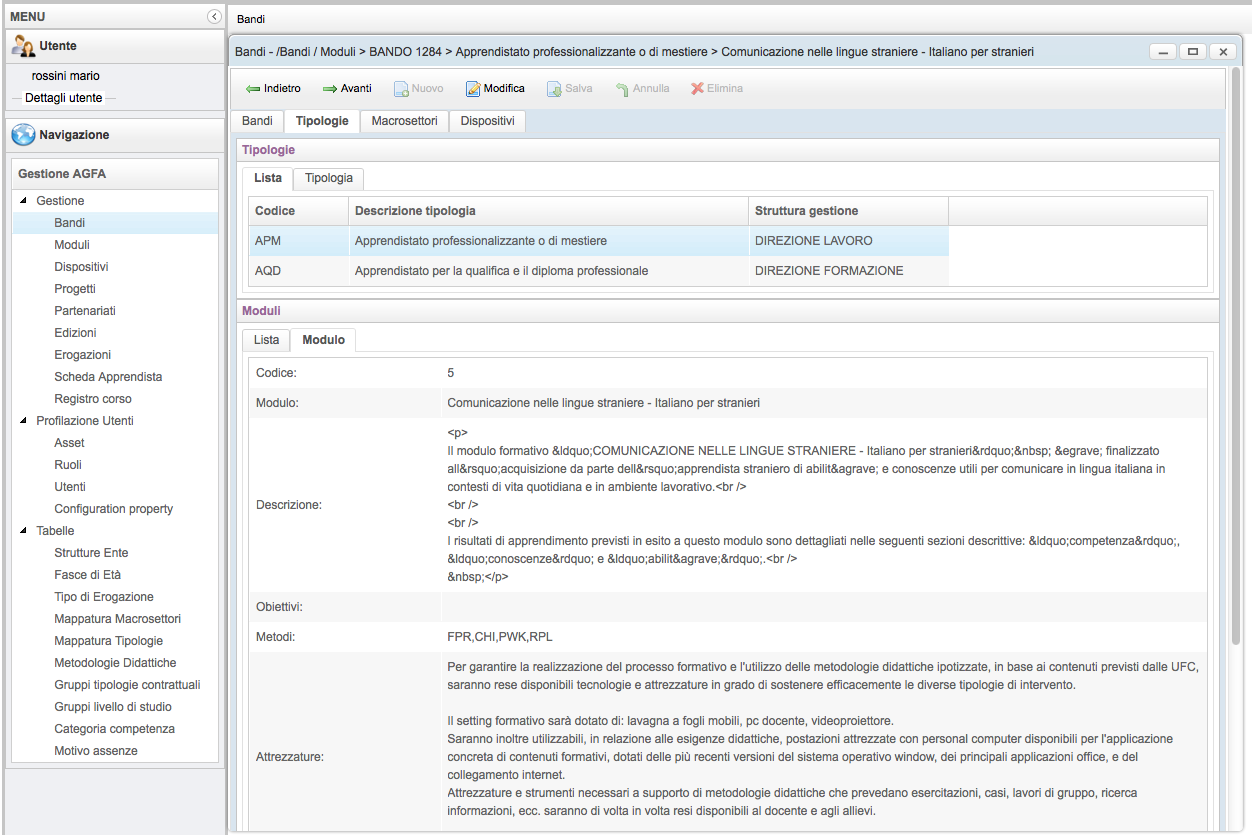Image resolution: width=1252 pixels, height=835 pixels.
Task: Click the Avanti forward arrow icon
Action: coord(329,89)
